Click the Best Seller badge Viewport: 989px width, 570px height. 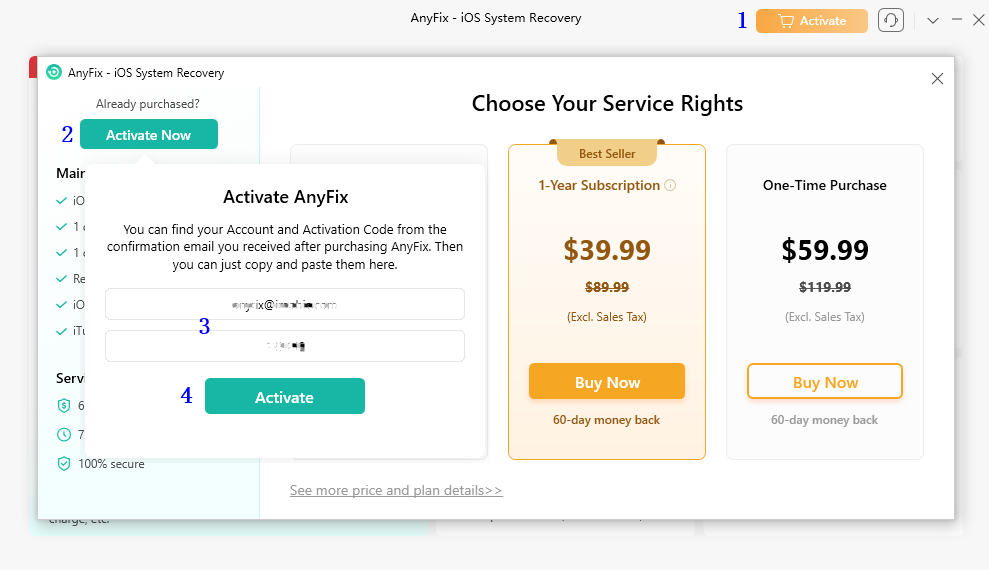[x=607, y=153]
